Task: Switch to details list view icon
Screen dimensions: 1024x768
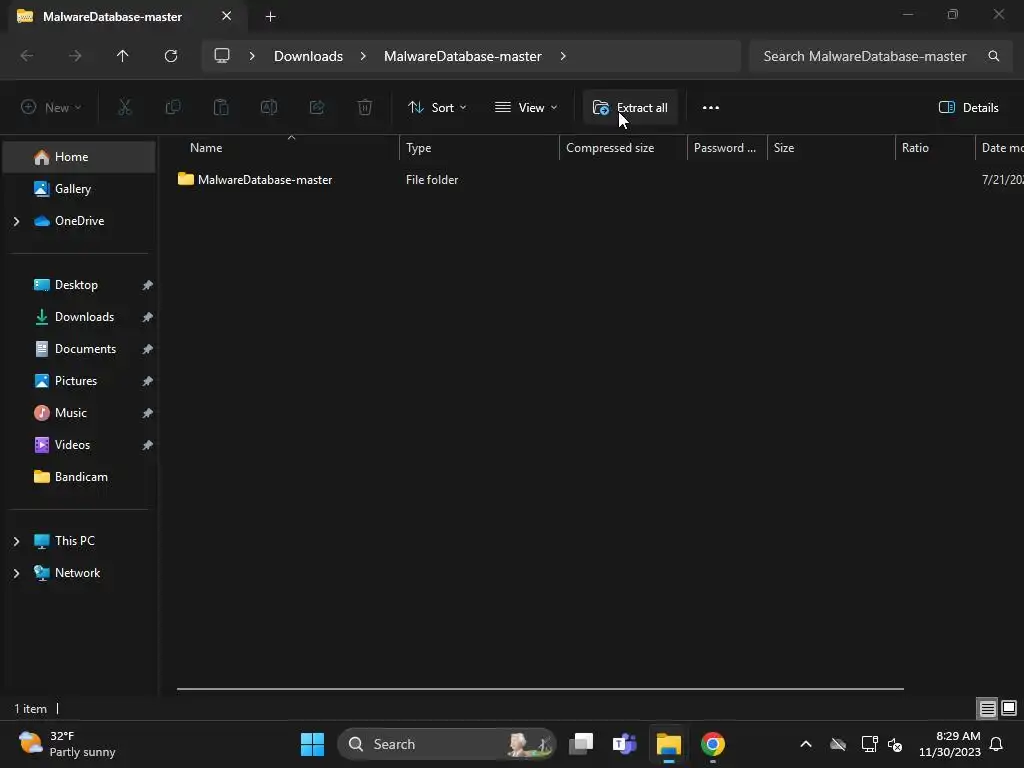Action: (x=987, y=708)
